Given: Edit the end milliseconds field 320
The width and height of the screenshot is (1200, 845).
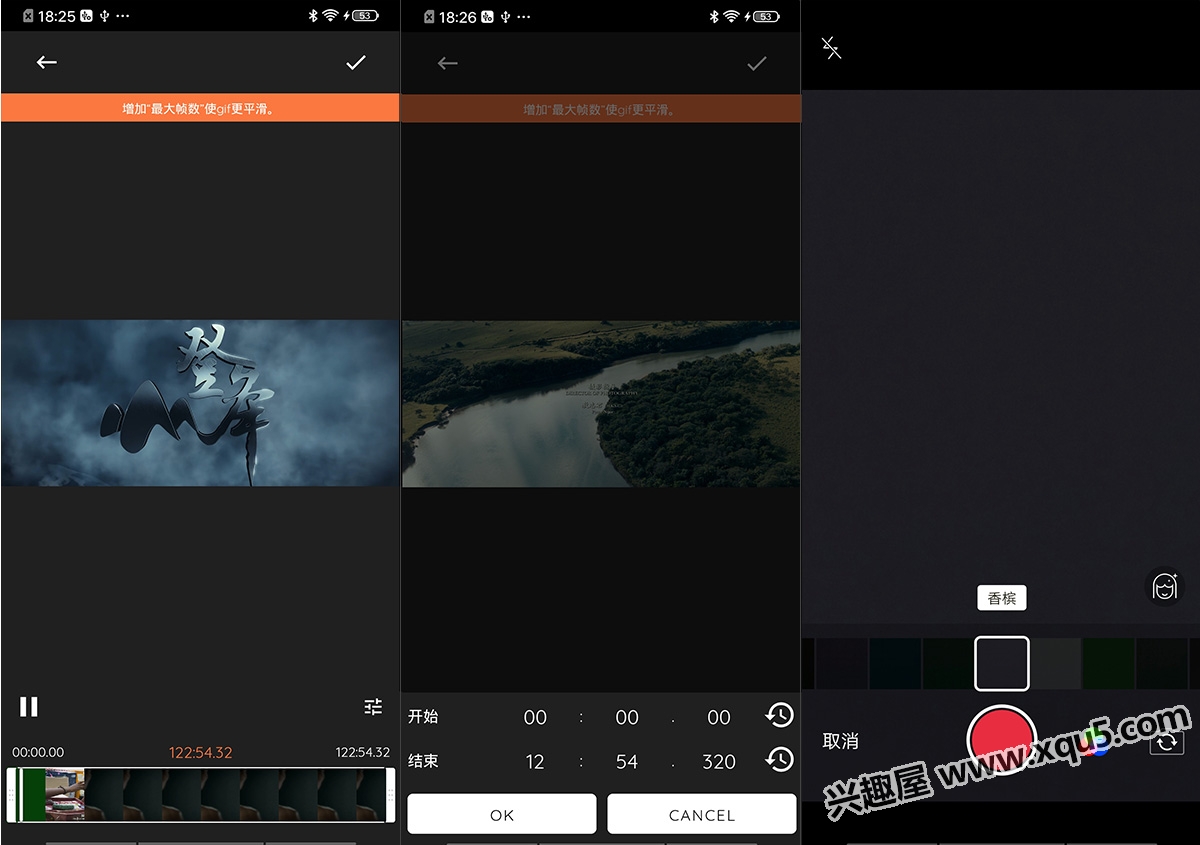Looking at the screenshot, I should point(719,762).
